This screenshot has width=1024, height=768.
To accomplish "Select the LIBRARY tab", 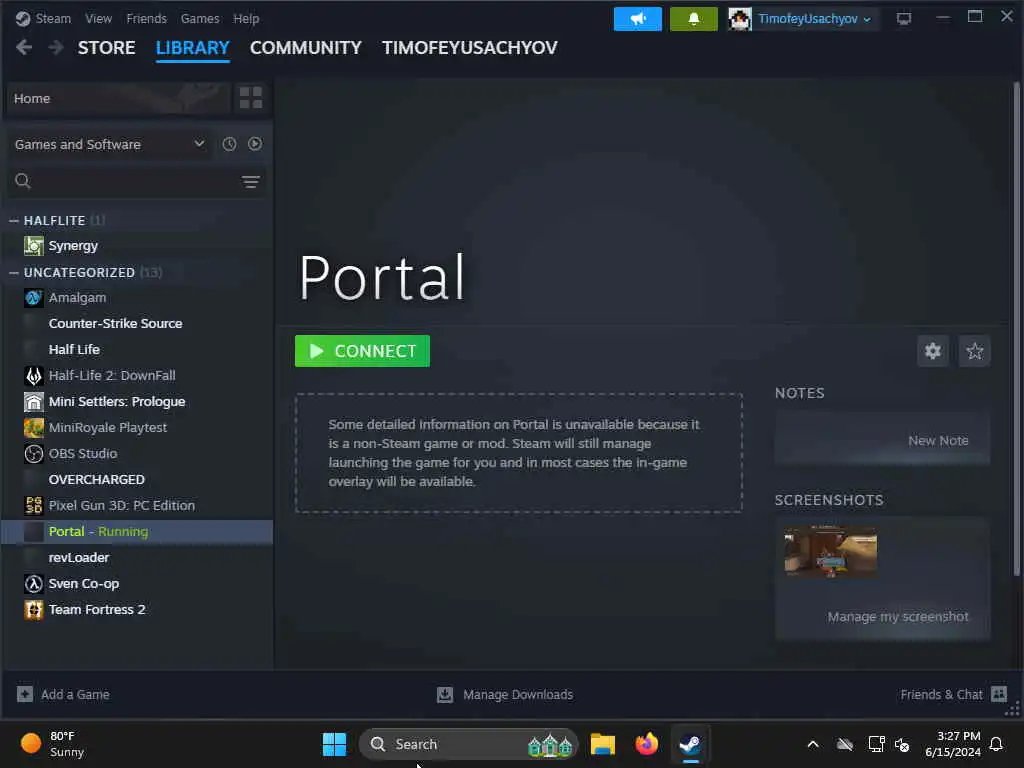I will [193, 48].
